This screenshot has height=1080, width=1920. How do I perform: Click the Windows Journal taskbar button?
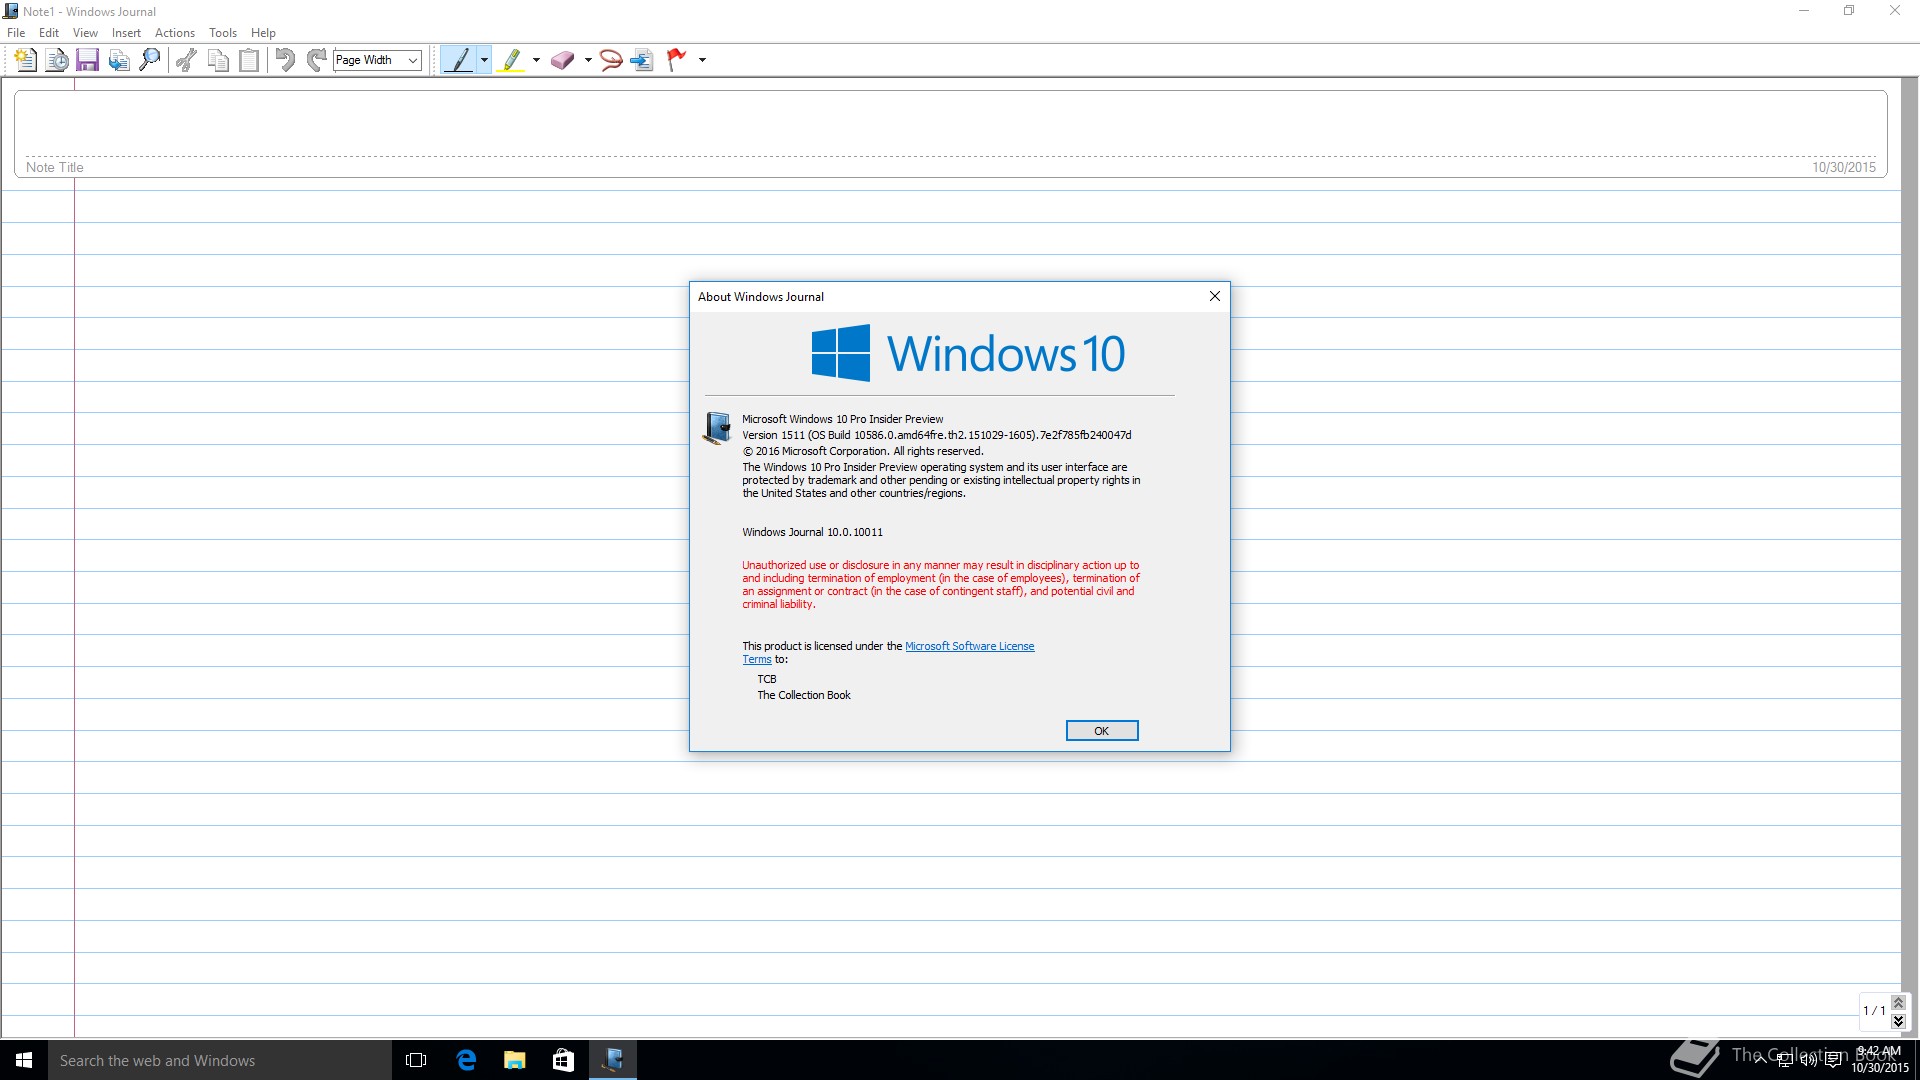613,1060
